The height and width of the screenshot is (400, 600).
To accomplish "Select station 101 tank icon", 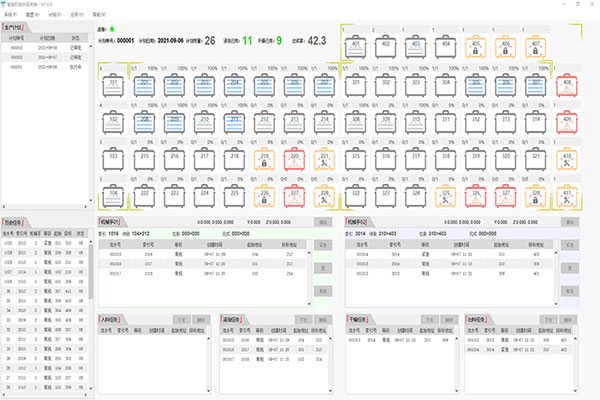I will (x=113, y=85).
